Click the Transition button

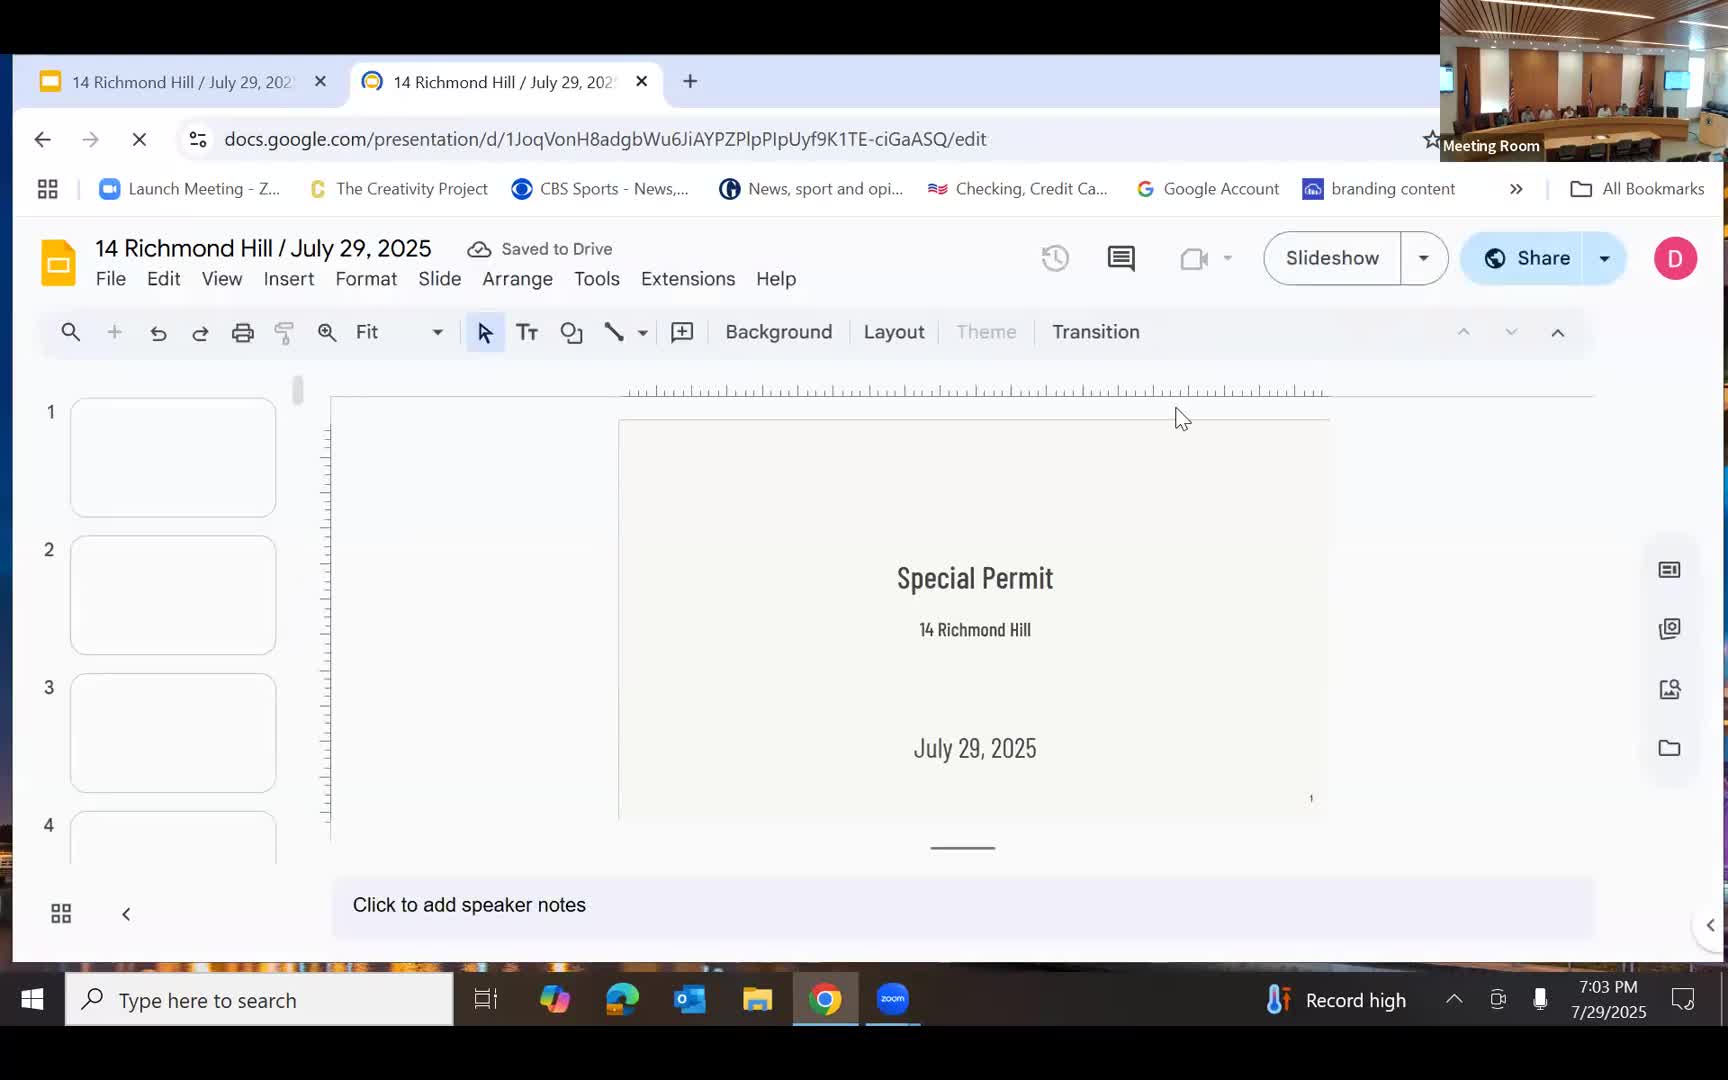click(x=1096, y=332)
